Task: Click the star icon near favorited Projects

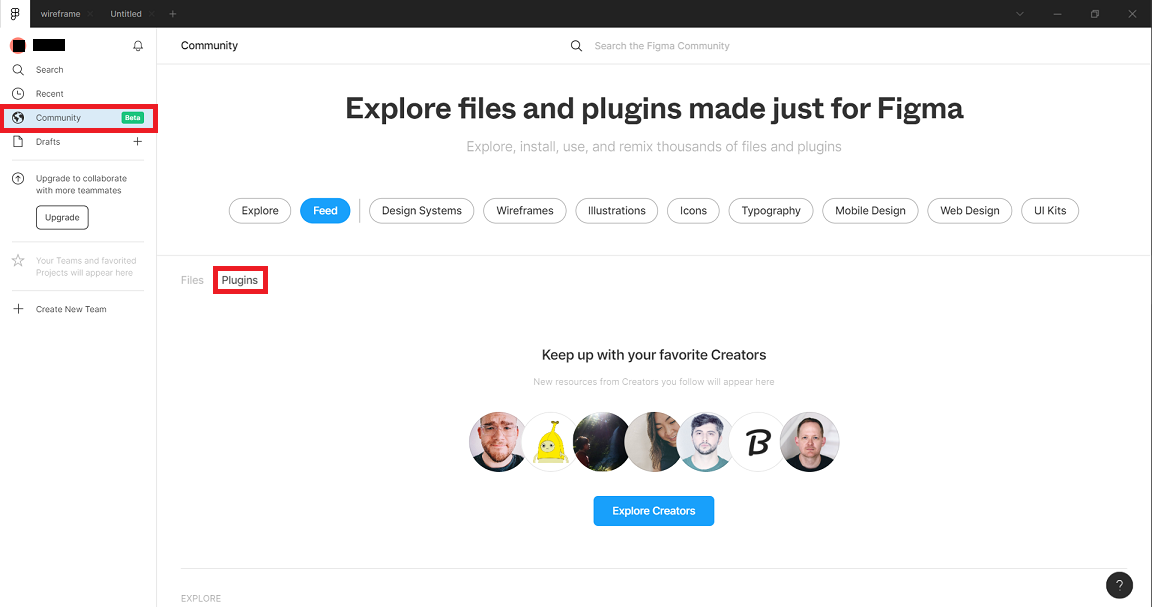Action: point(17,260)
